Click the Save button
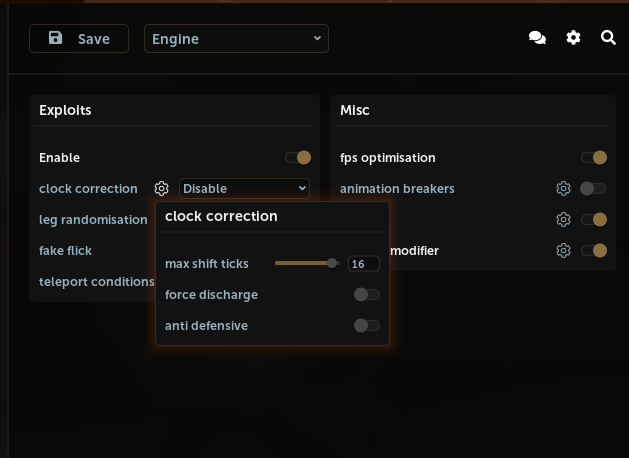Image resolution: width=629 pixels, height=458 pixels. 79,39
